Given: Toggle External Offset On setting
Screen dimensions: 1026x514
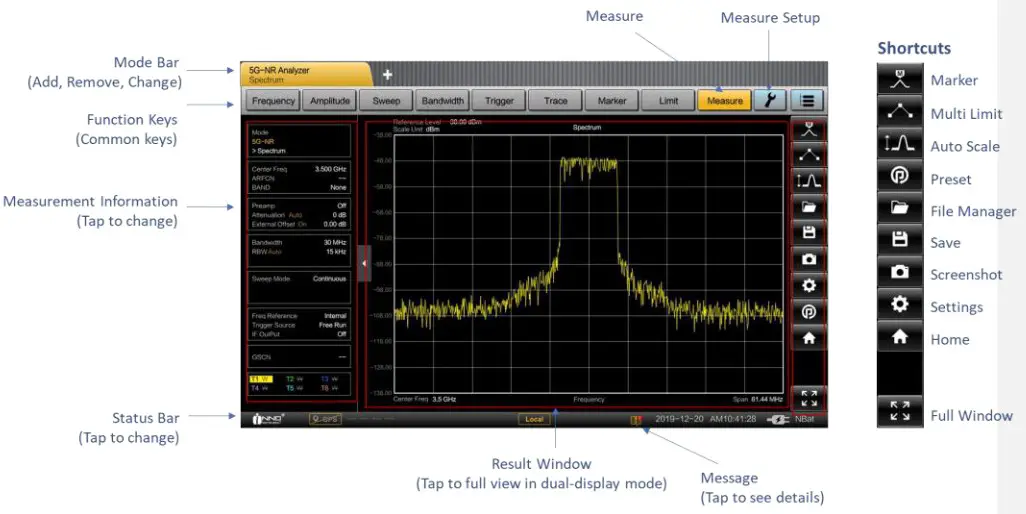Looking at the screenshot, I should click(299, 224).
